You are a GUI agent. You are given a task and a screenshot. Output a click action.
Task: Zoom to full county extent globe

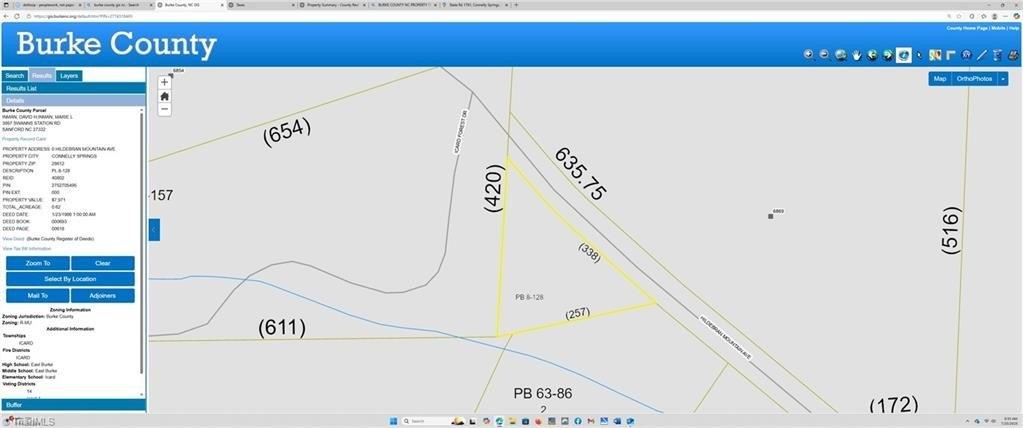tap(840, 55)
